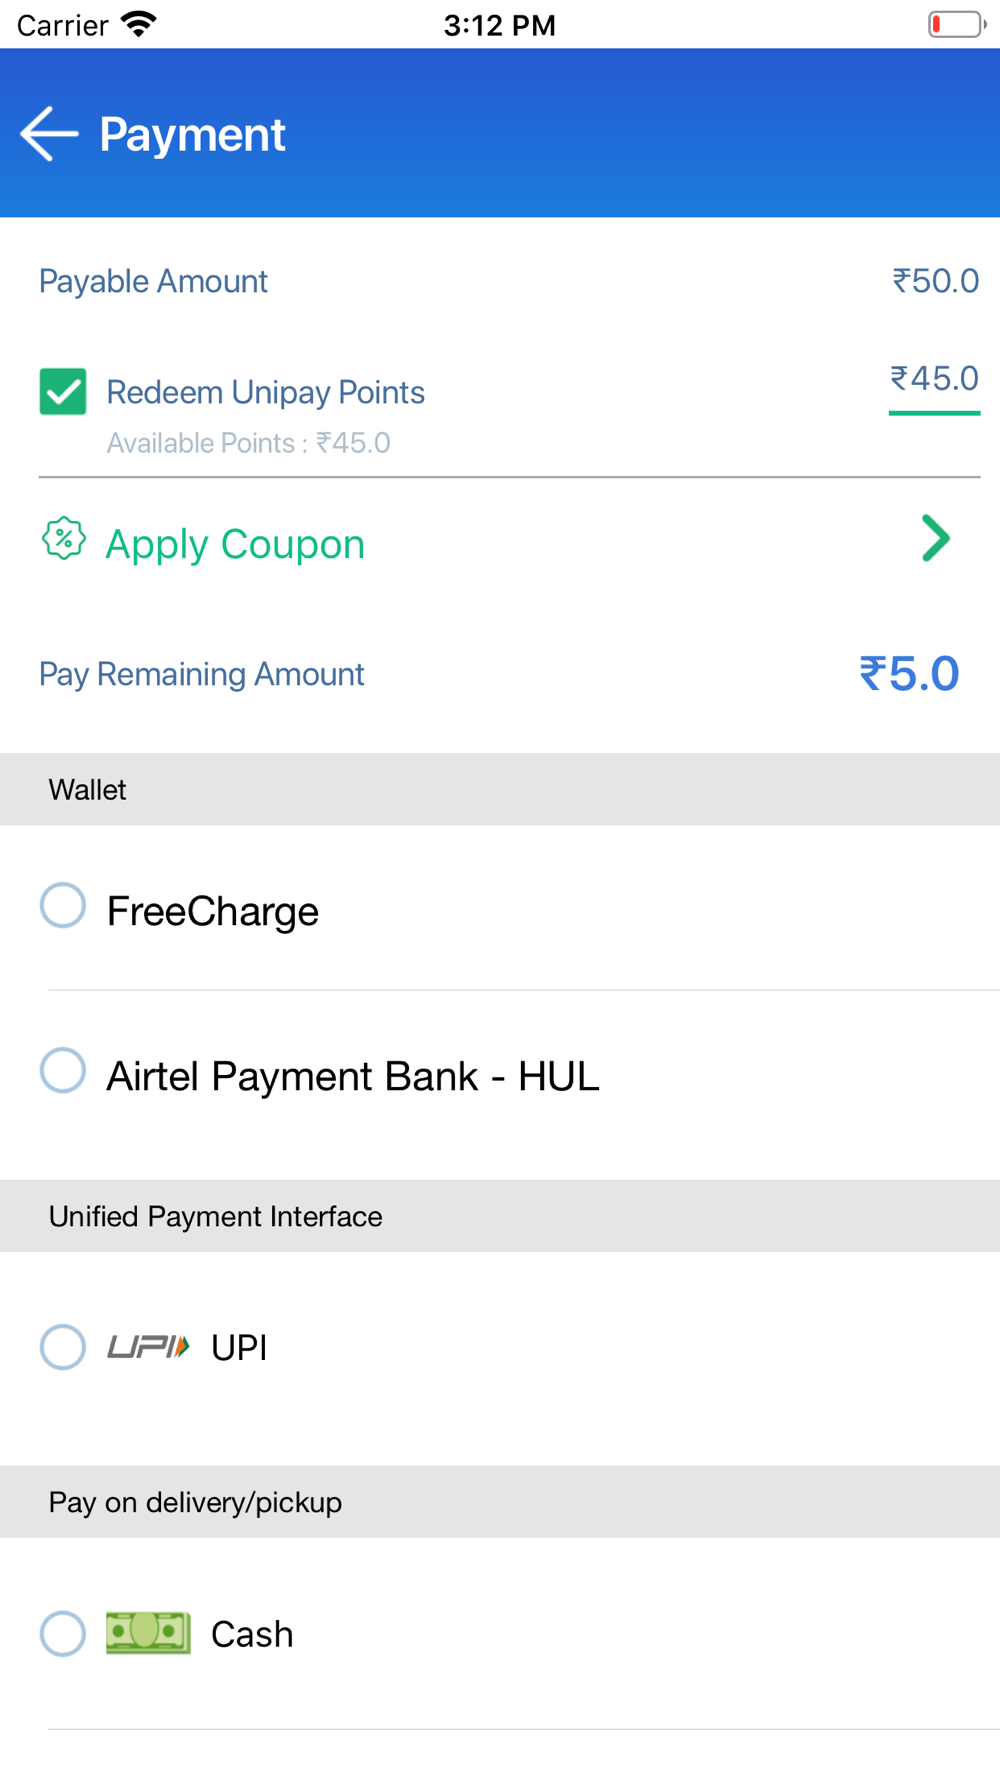Click the Wallet section header
The width and height of the screenshot is (1000, 1778).
(500, 789)
